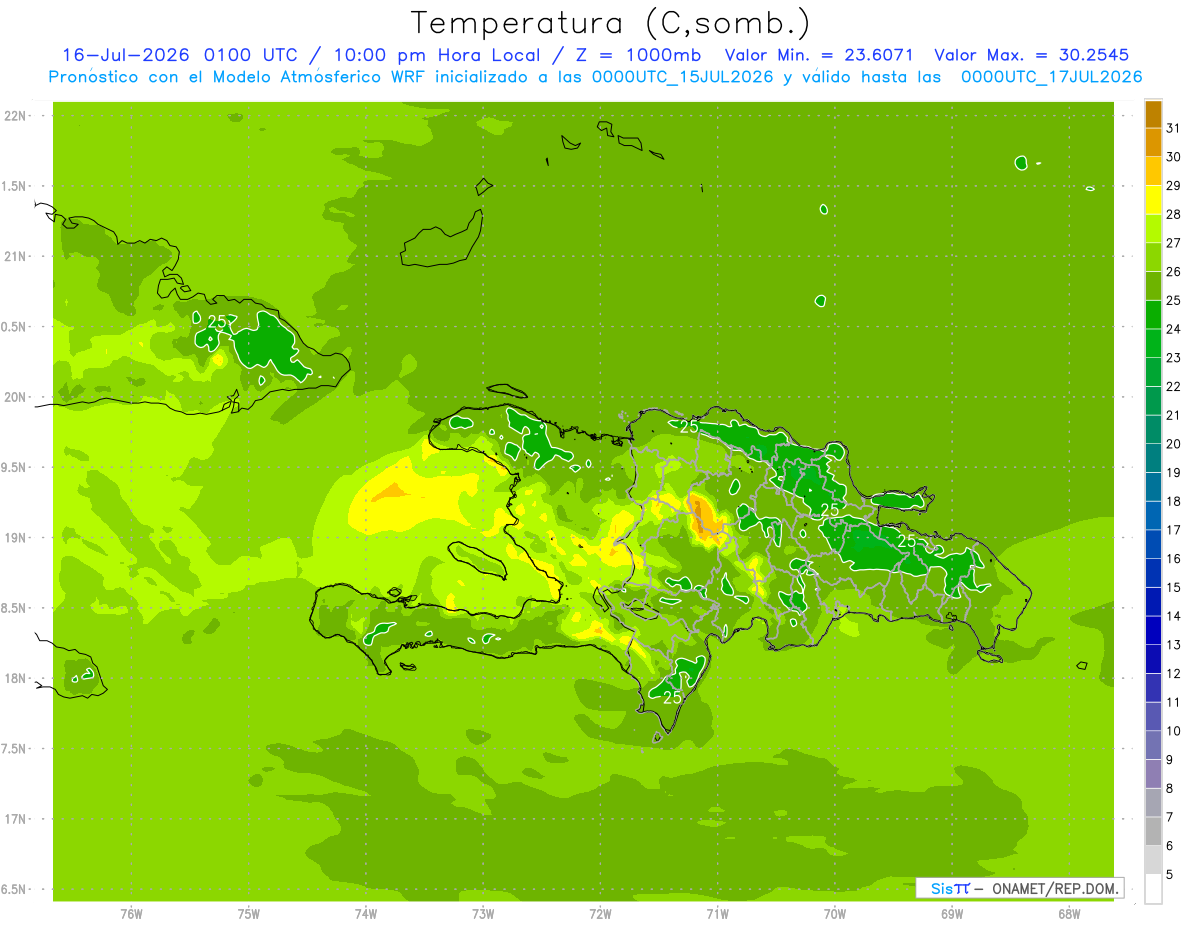Click the color bar label "5"
The width and height of the screenshot is (1200, 927).
tap(1170, 875)
